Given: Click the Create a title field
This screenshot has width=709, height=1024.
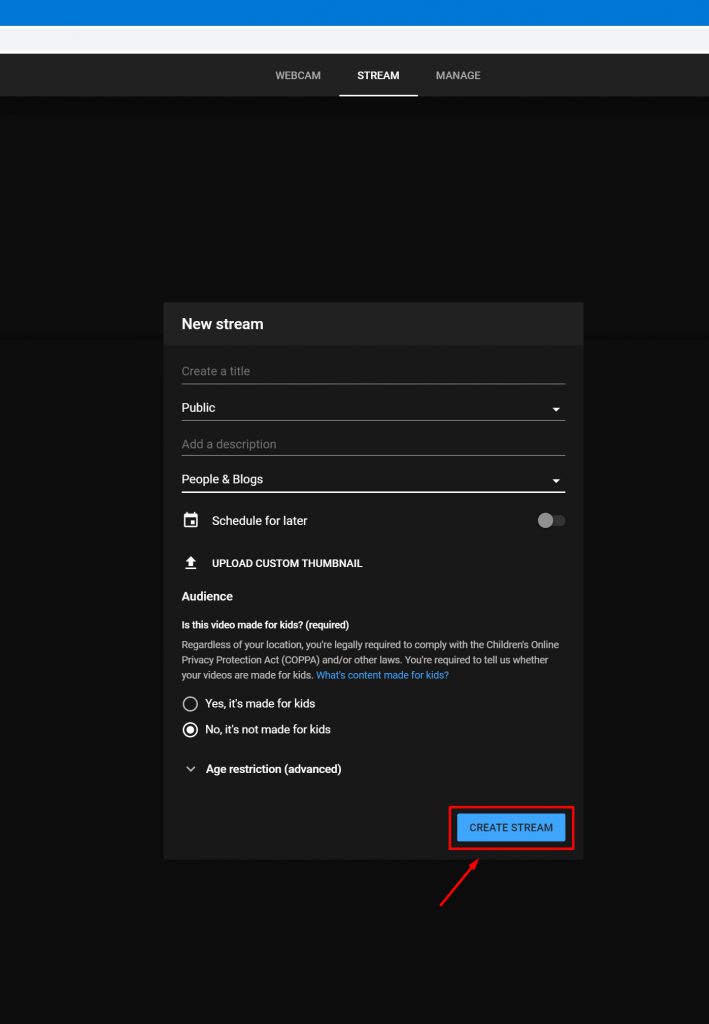Looking at the screenshot, I should tap(373, 372).
